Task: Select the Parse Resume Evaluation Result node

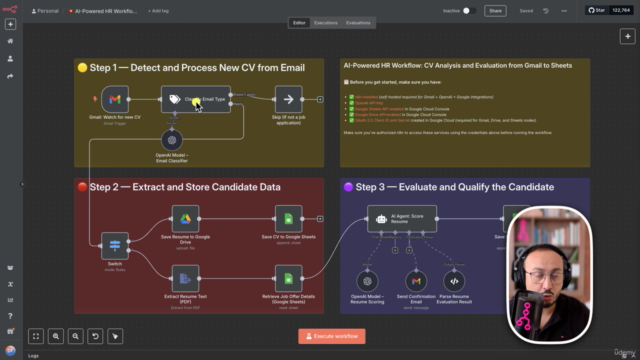Action: pyautogui.click(x=454, y=281)
